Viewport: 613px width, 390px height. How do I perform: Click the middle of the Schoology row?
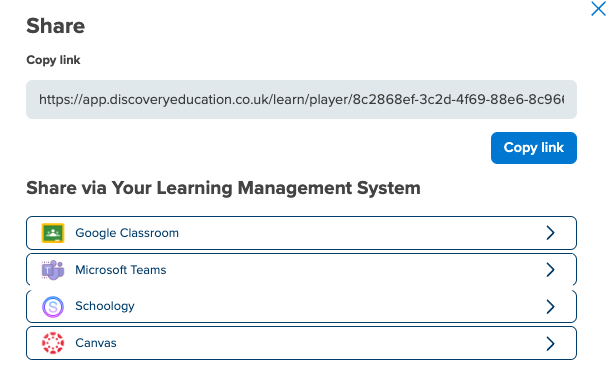coord(301,306)
